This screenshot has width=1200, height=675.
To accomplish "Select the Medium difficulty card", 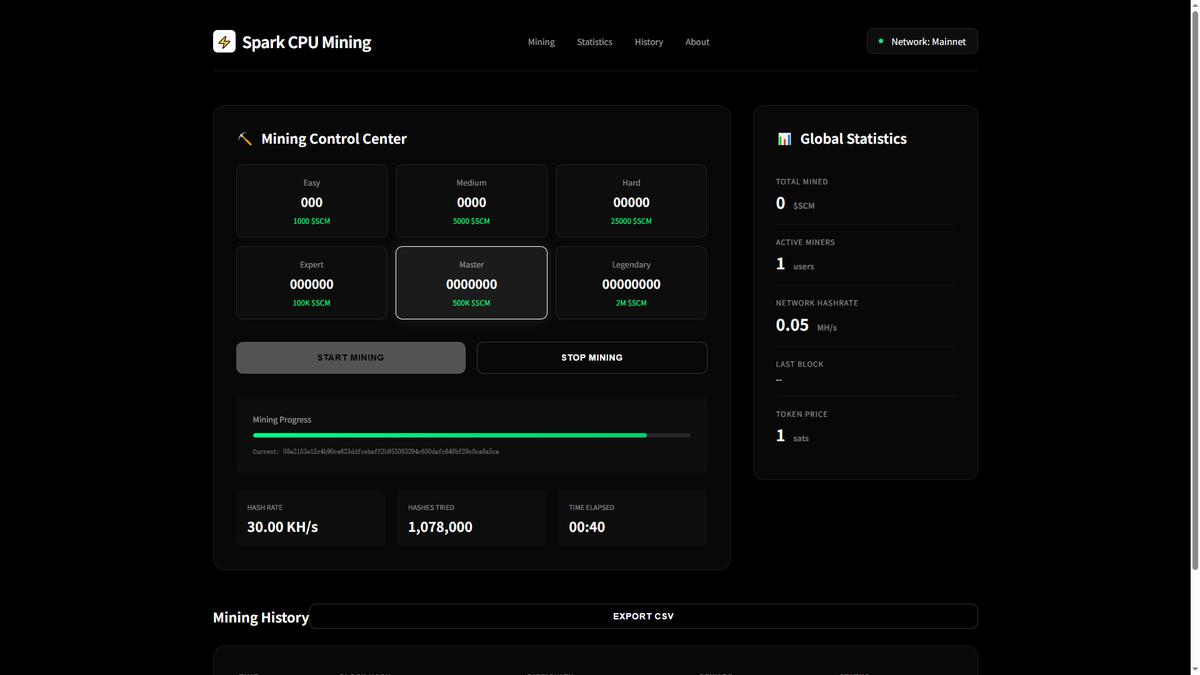I will 471,200.
